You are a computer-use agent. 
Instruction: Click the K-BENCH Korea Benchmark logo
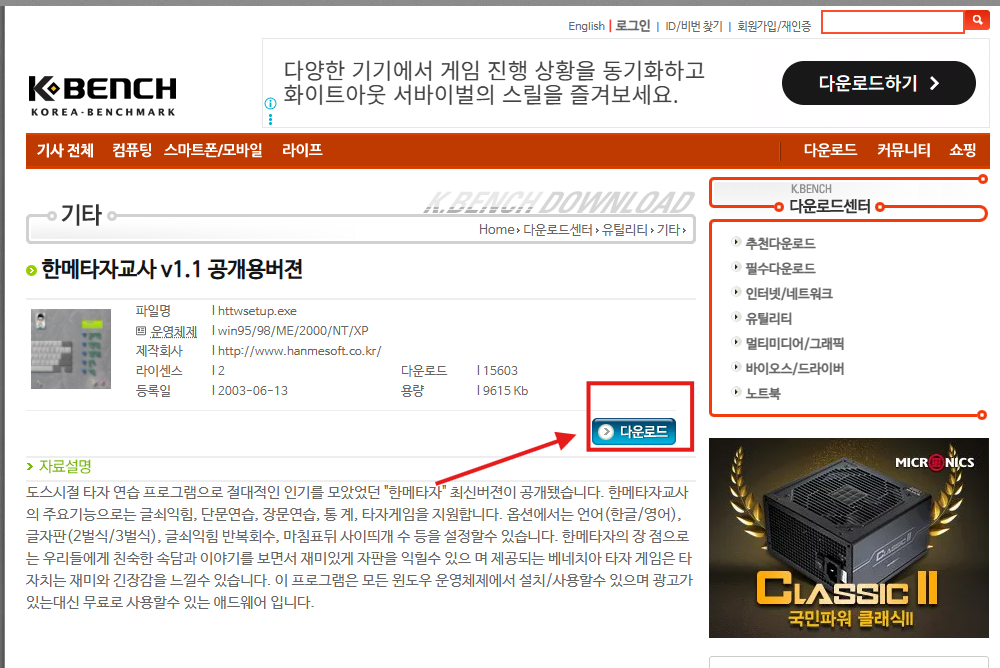click(103, 96)
